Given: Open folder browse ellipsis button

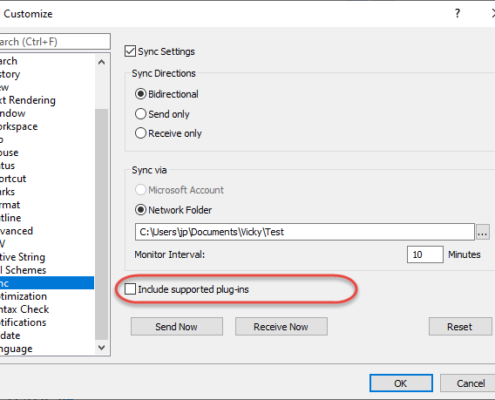Looking at the screenshot, I should [482, 232].
